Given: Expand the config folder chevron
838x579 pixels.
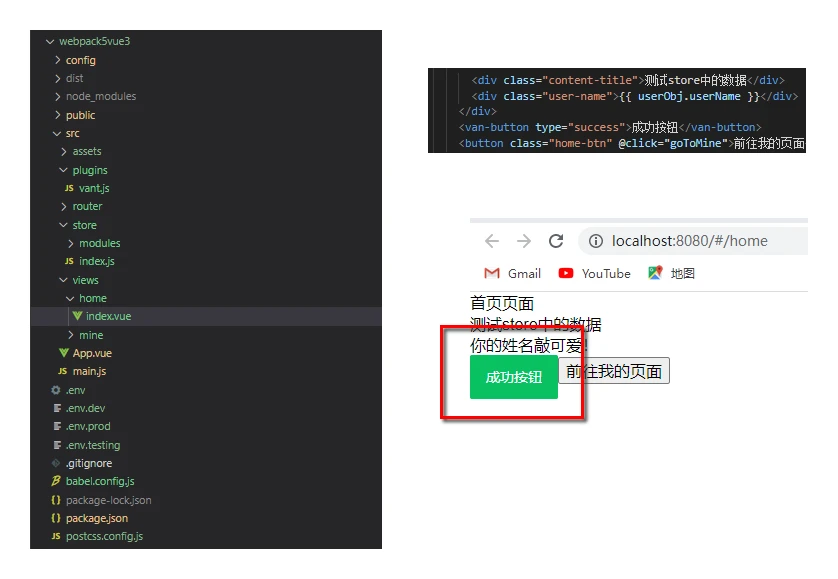Looking at the screenshot, I should pos(57,60).
